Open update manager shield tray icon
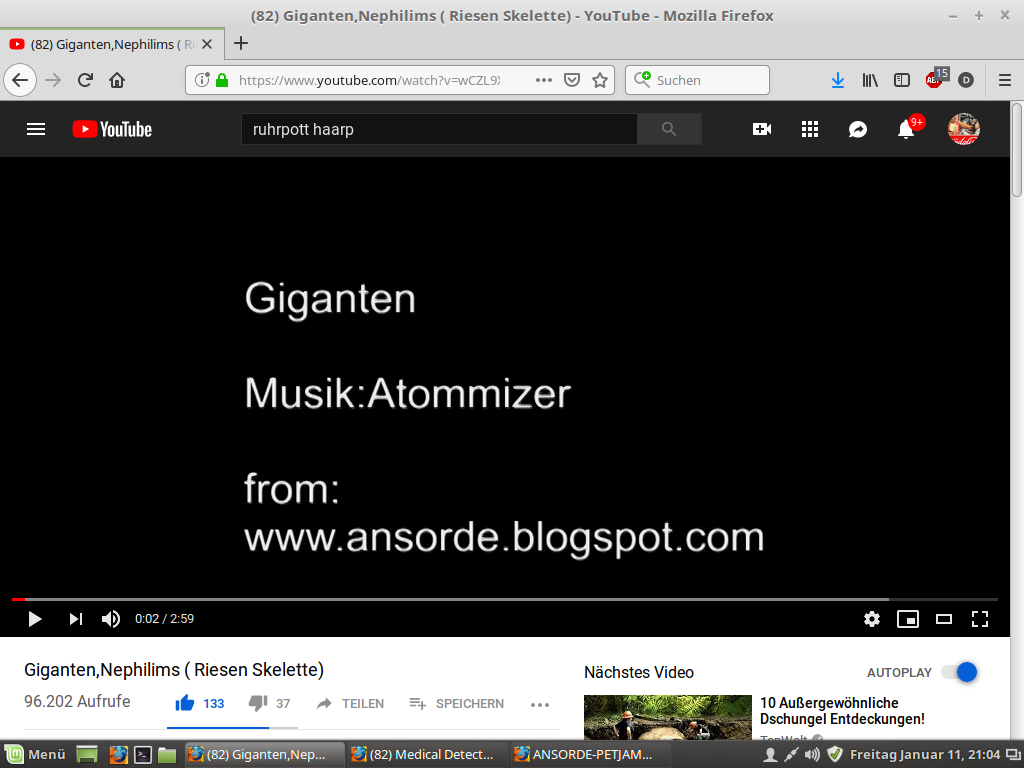Screen dimensions: 1024x768 pyautogui.click(x=834, y=755)
